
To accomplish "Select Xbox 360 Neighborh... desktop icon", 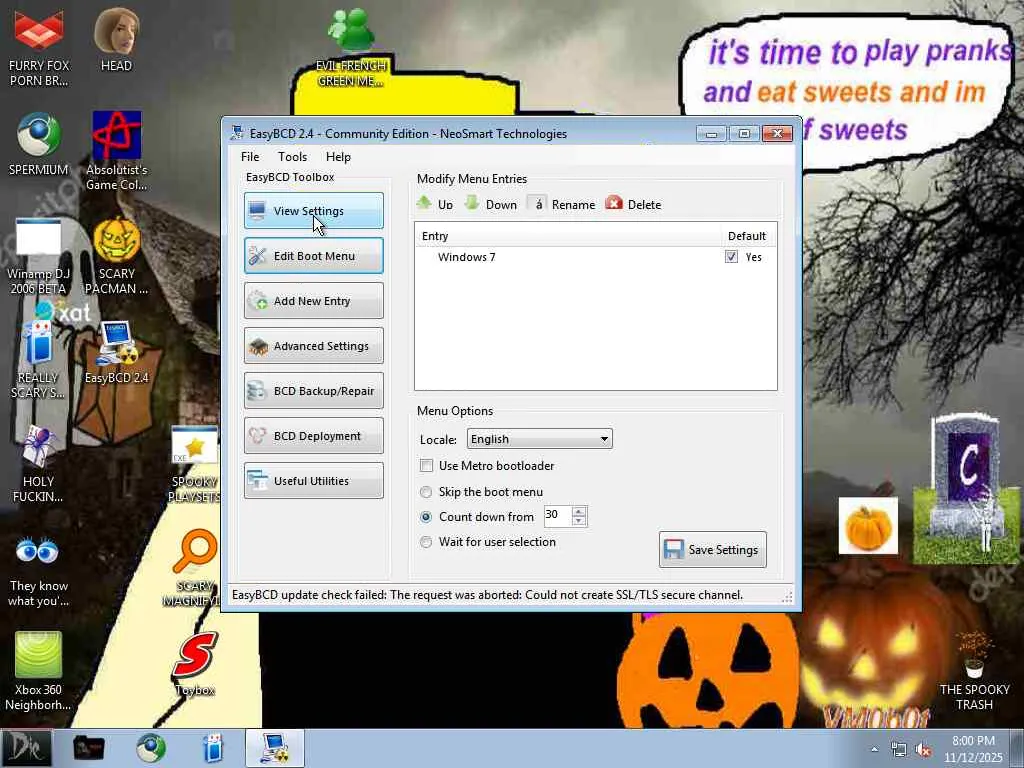I will click(x=38, y=672).
